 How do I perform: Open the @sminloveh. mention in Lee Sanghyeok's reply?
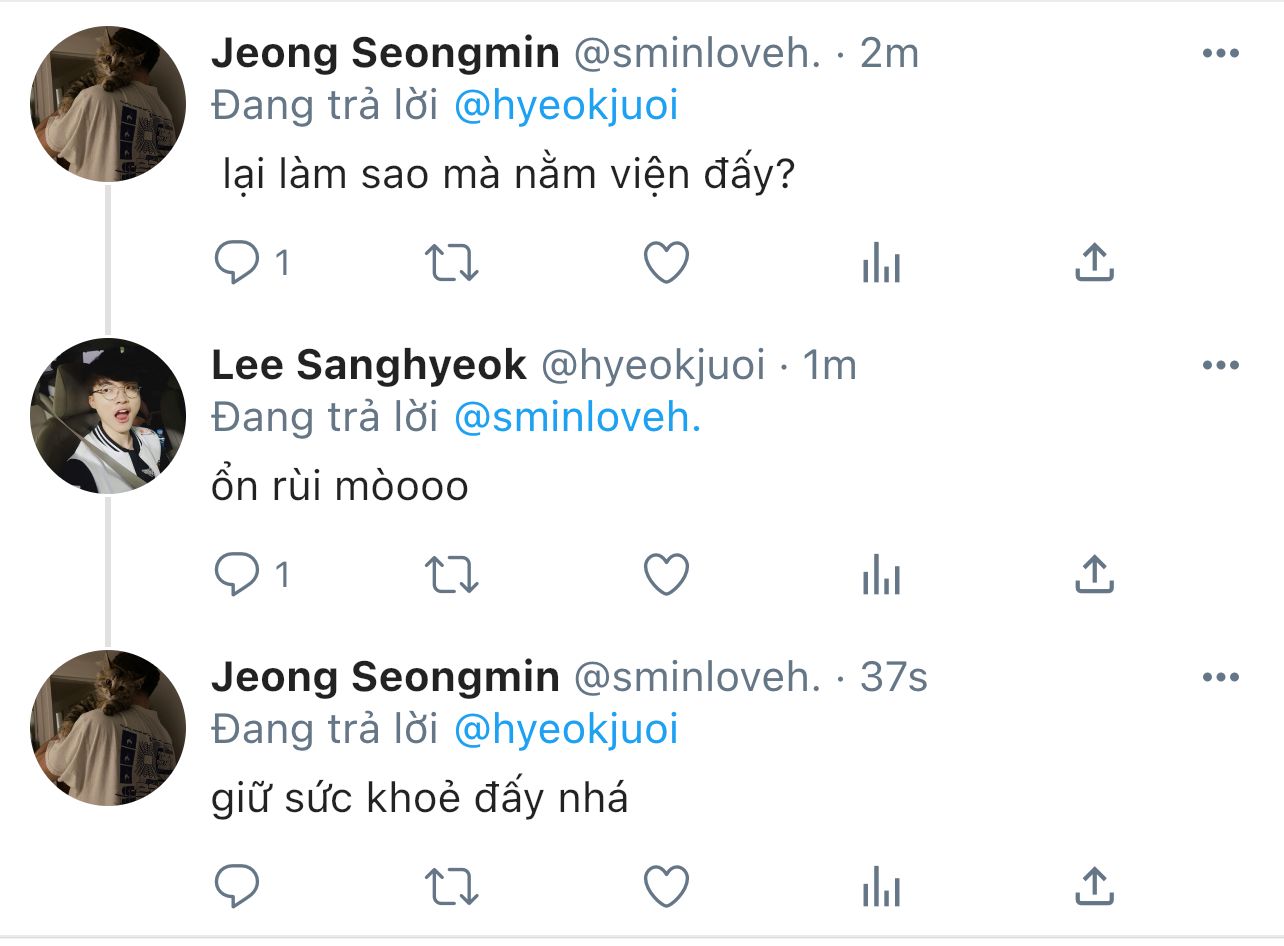(x=577, y=418)
